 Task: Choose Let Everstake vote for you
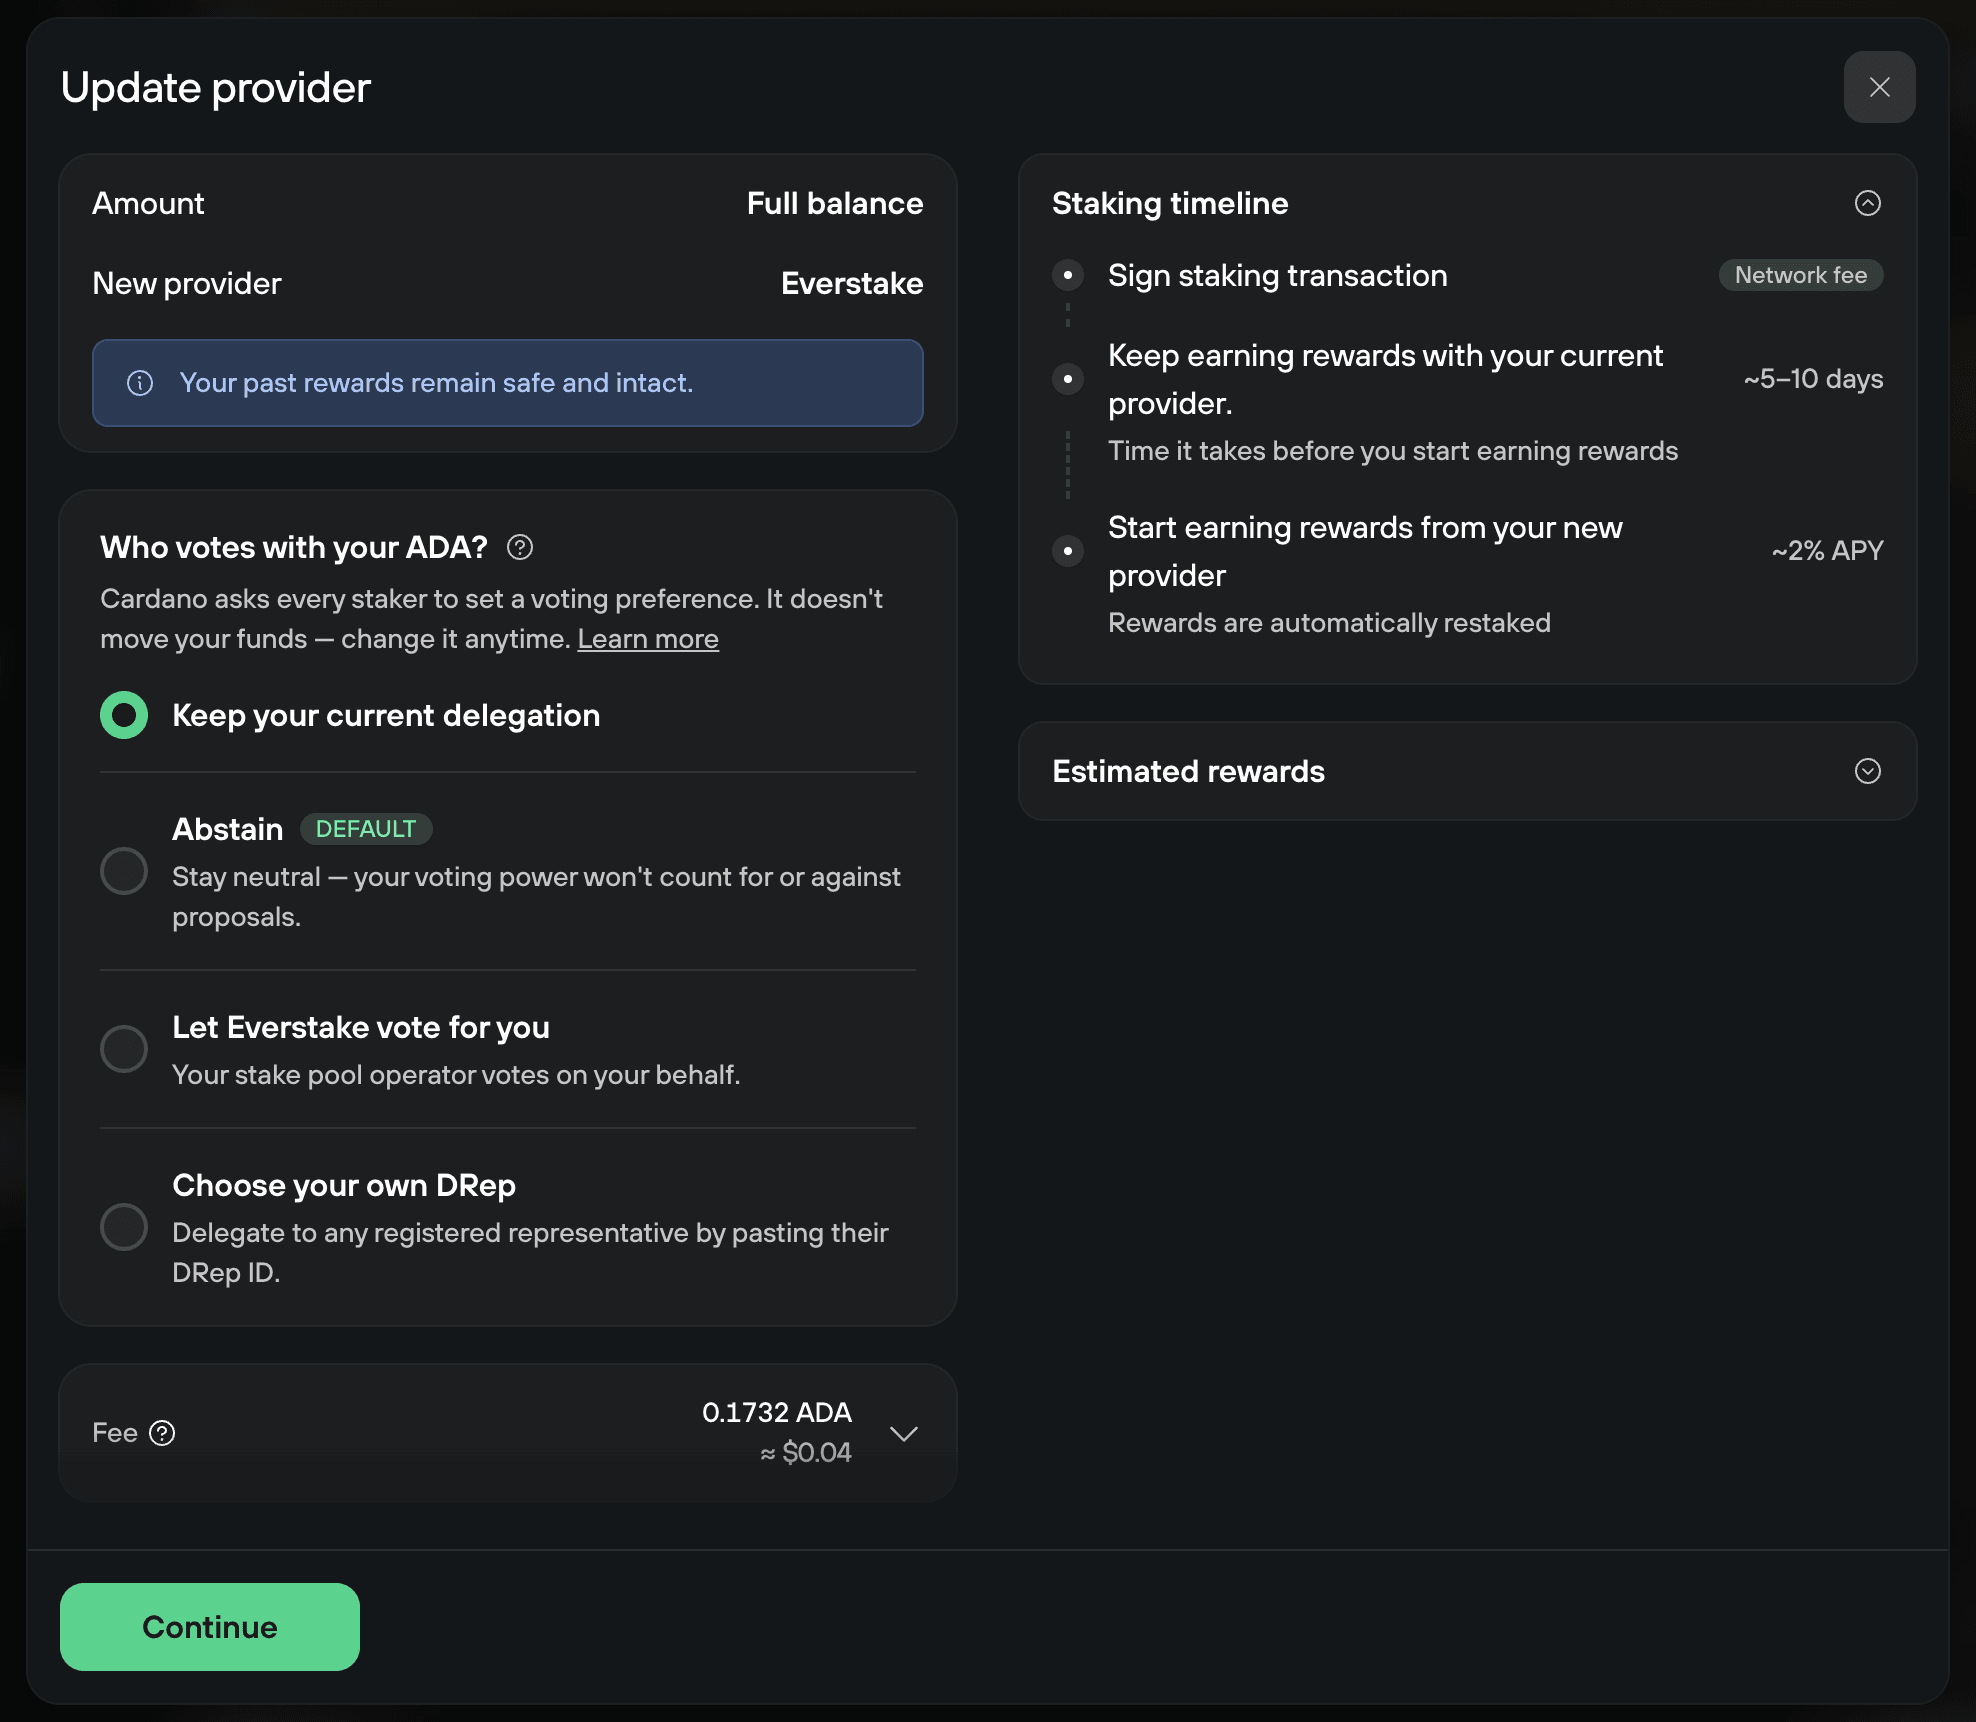pos(124,1049)
